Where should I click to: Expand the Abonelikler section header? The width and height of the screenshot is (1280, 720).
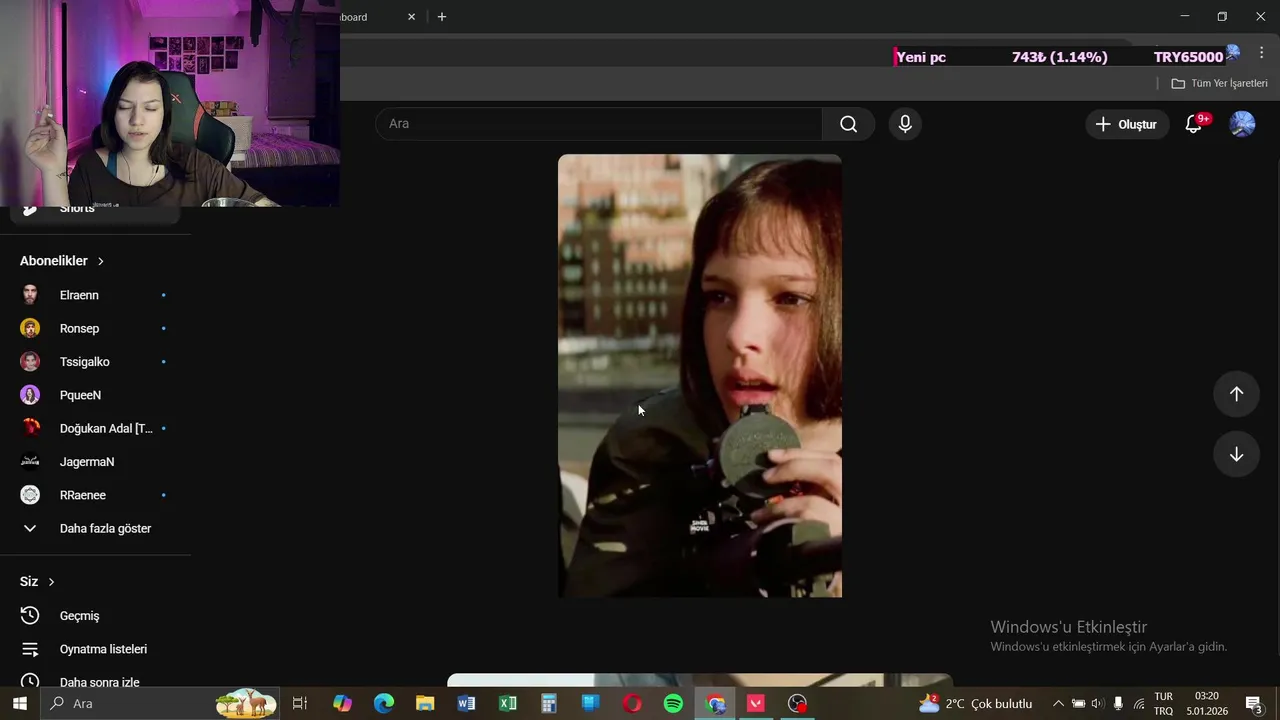[x=62, y=261]
